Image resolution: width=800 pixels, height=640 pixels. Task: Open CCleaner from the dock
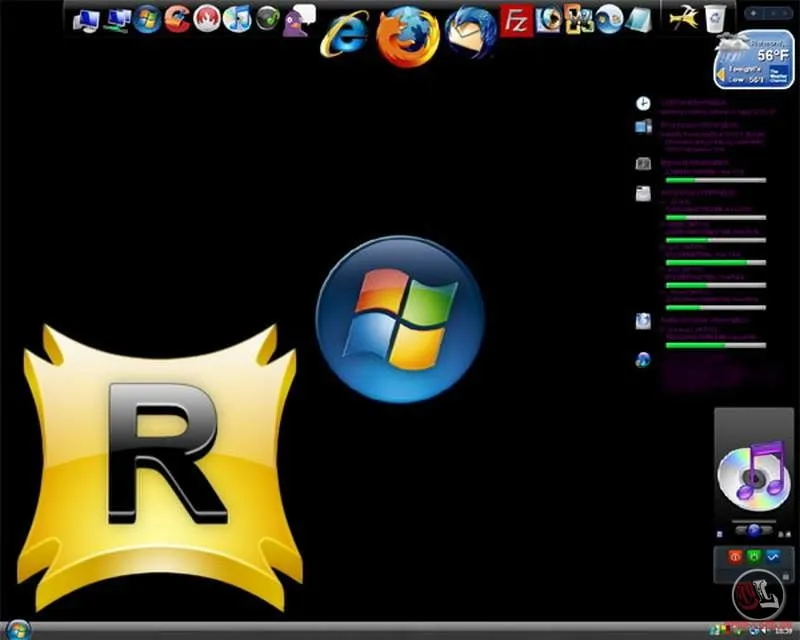coord(177,19)
